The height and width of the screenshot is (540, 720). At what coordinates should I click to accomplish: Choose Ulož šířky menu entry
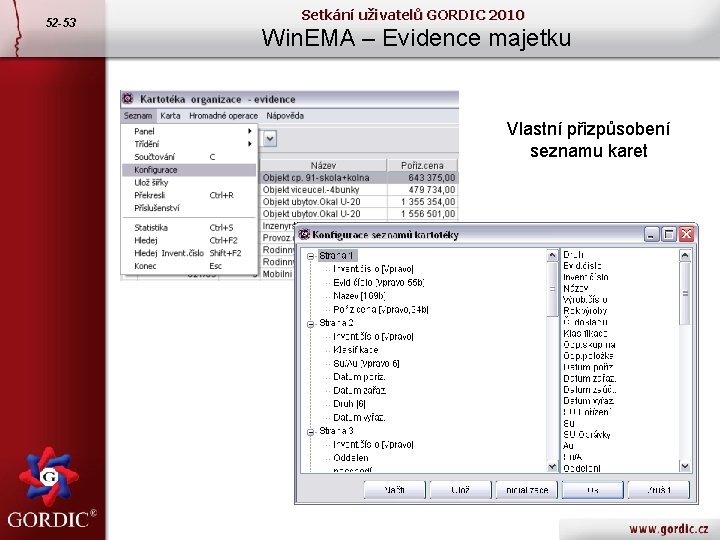click(189, 183)
